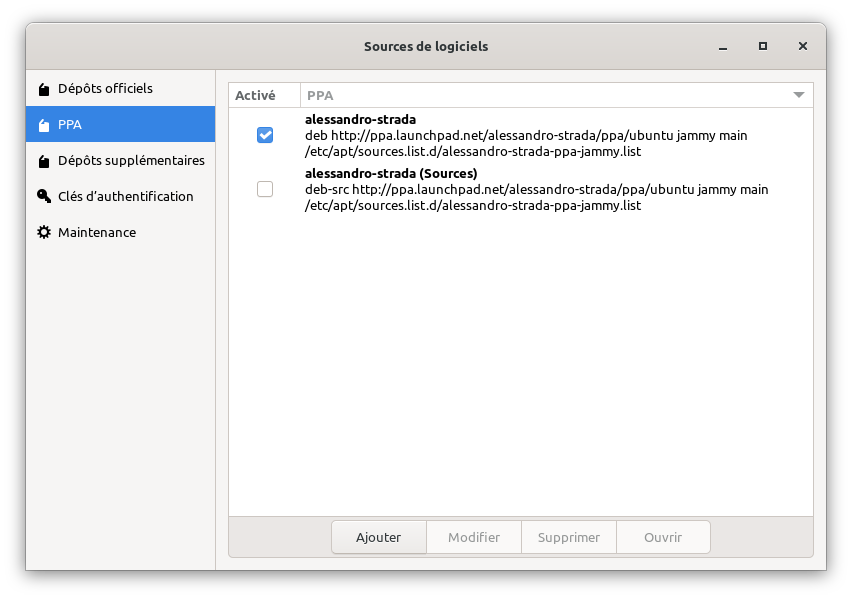Click the Dépôts supplémentaires sidebar icon

(x=43, y=161)
